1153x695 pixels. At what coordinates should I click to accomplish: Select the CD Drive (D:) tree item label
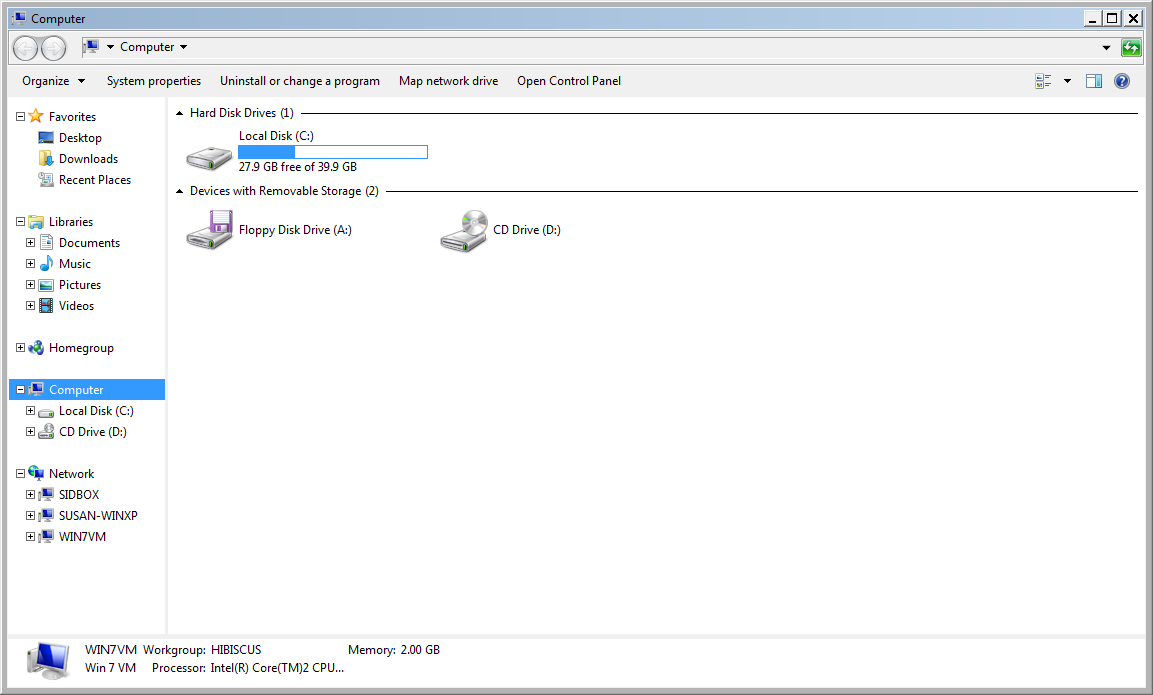93,432
